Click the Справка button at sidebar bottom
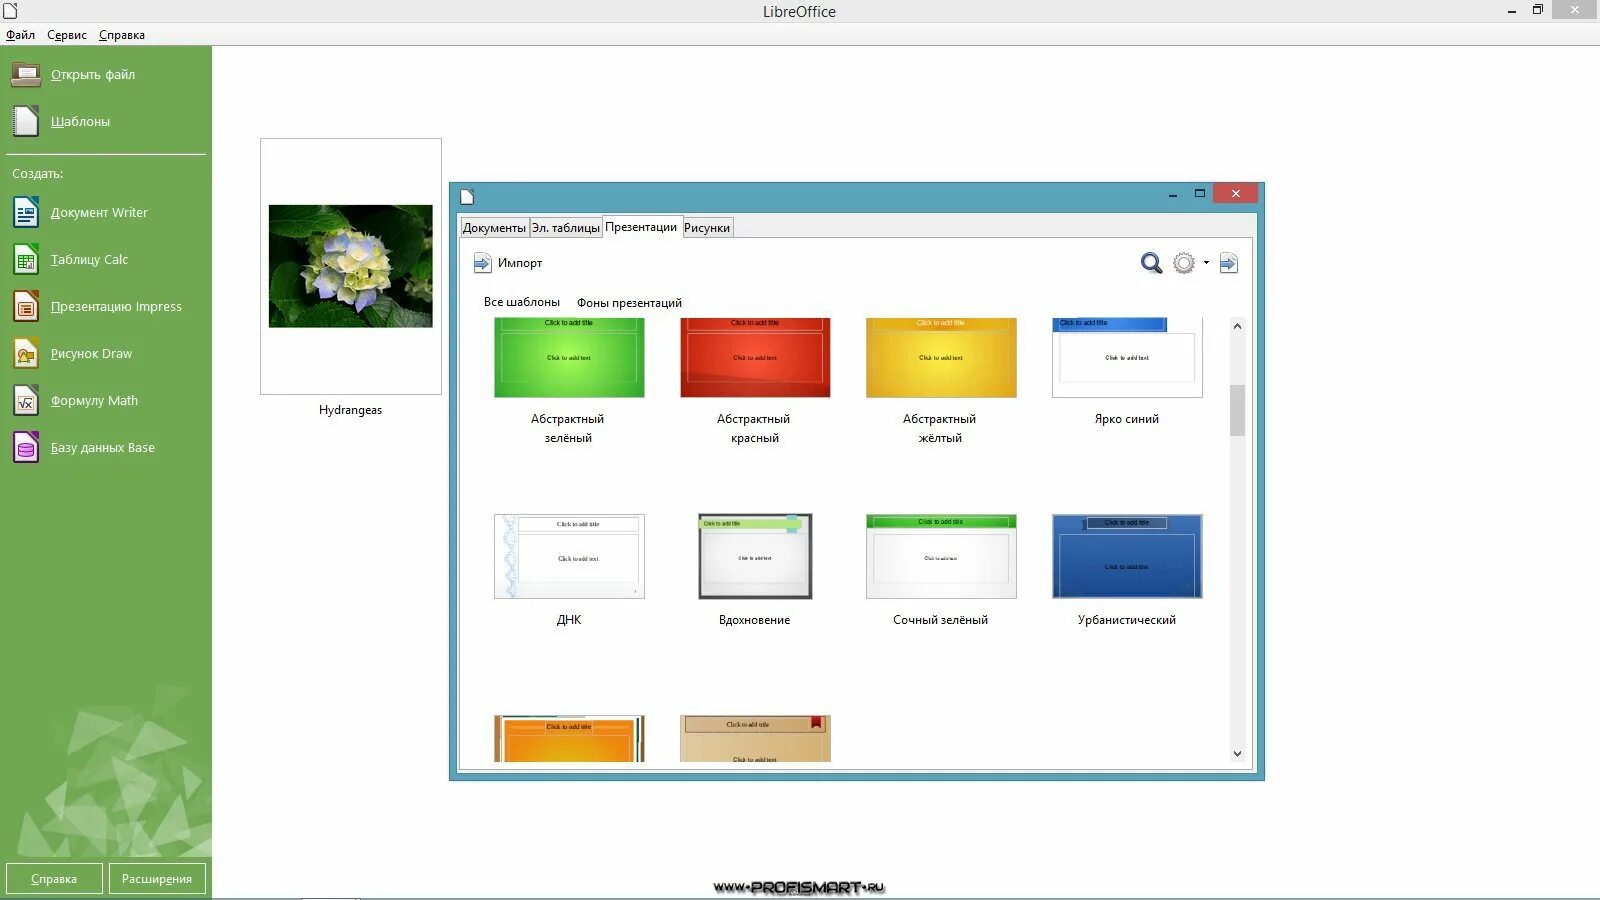This screenshot has height=900, width=1600. 54,879
